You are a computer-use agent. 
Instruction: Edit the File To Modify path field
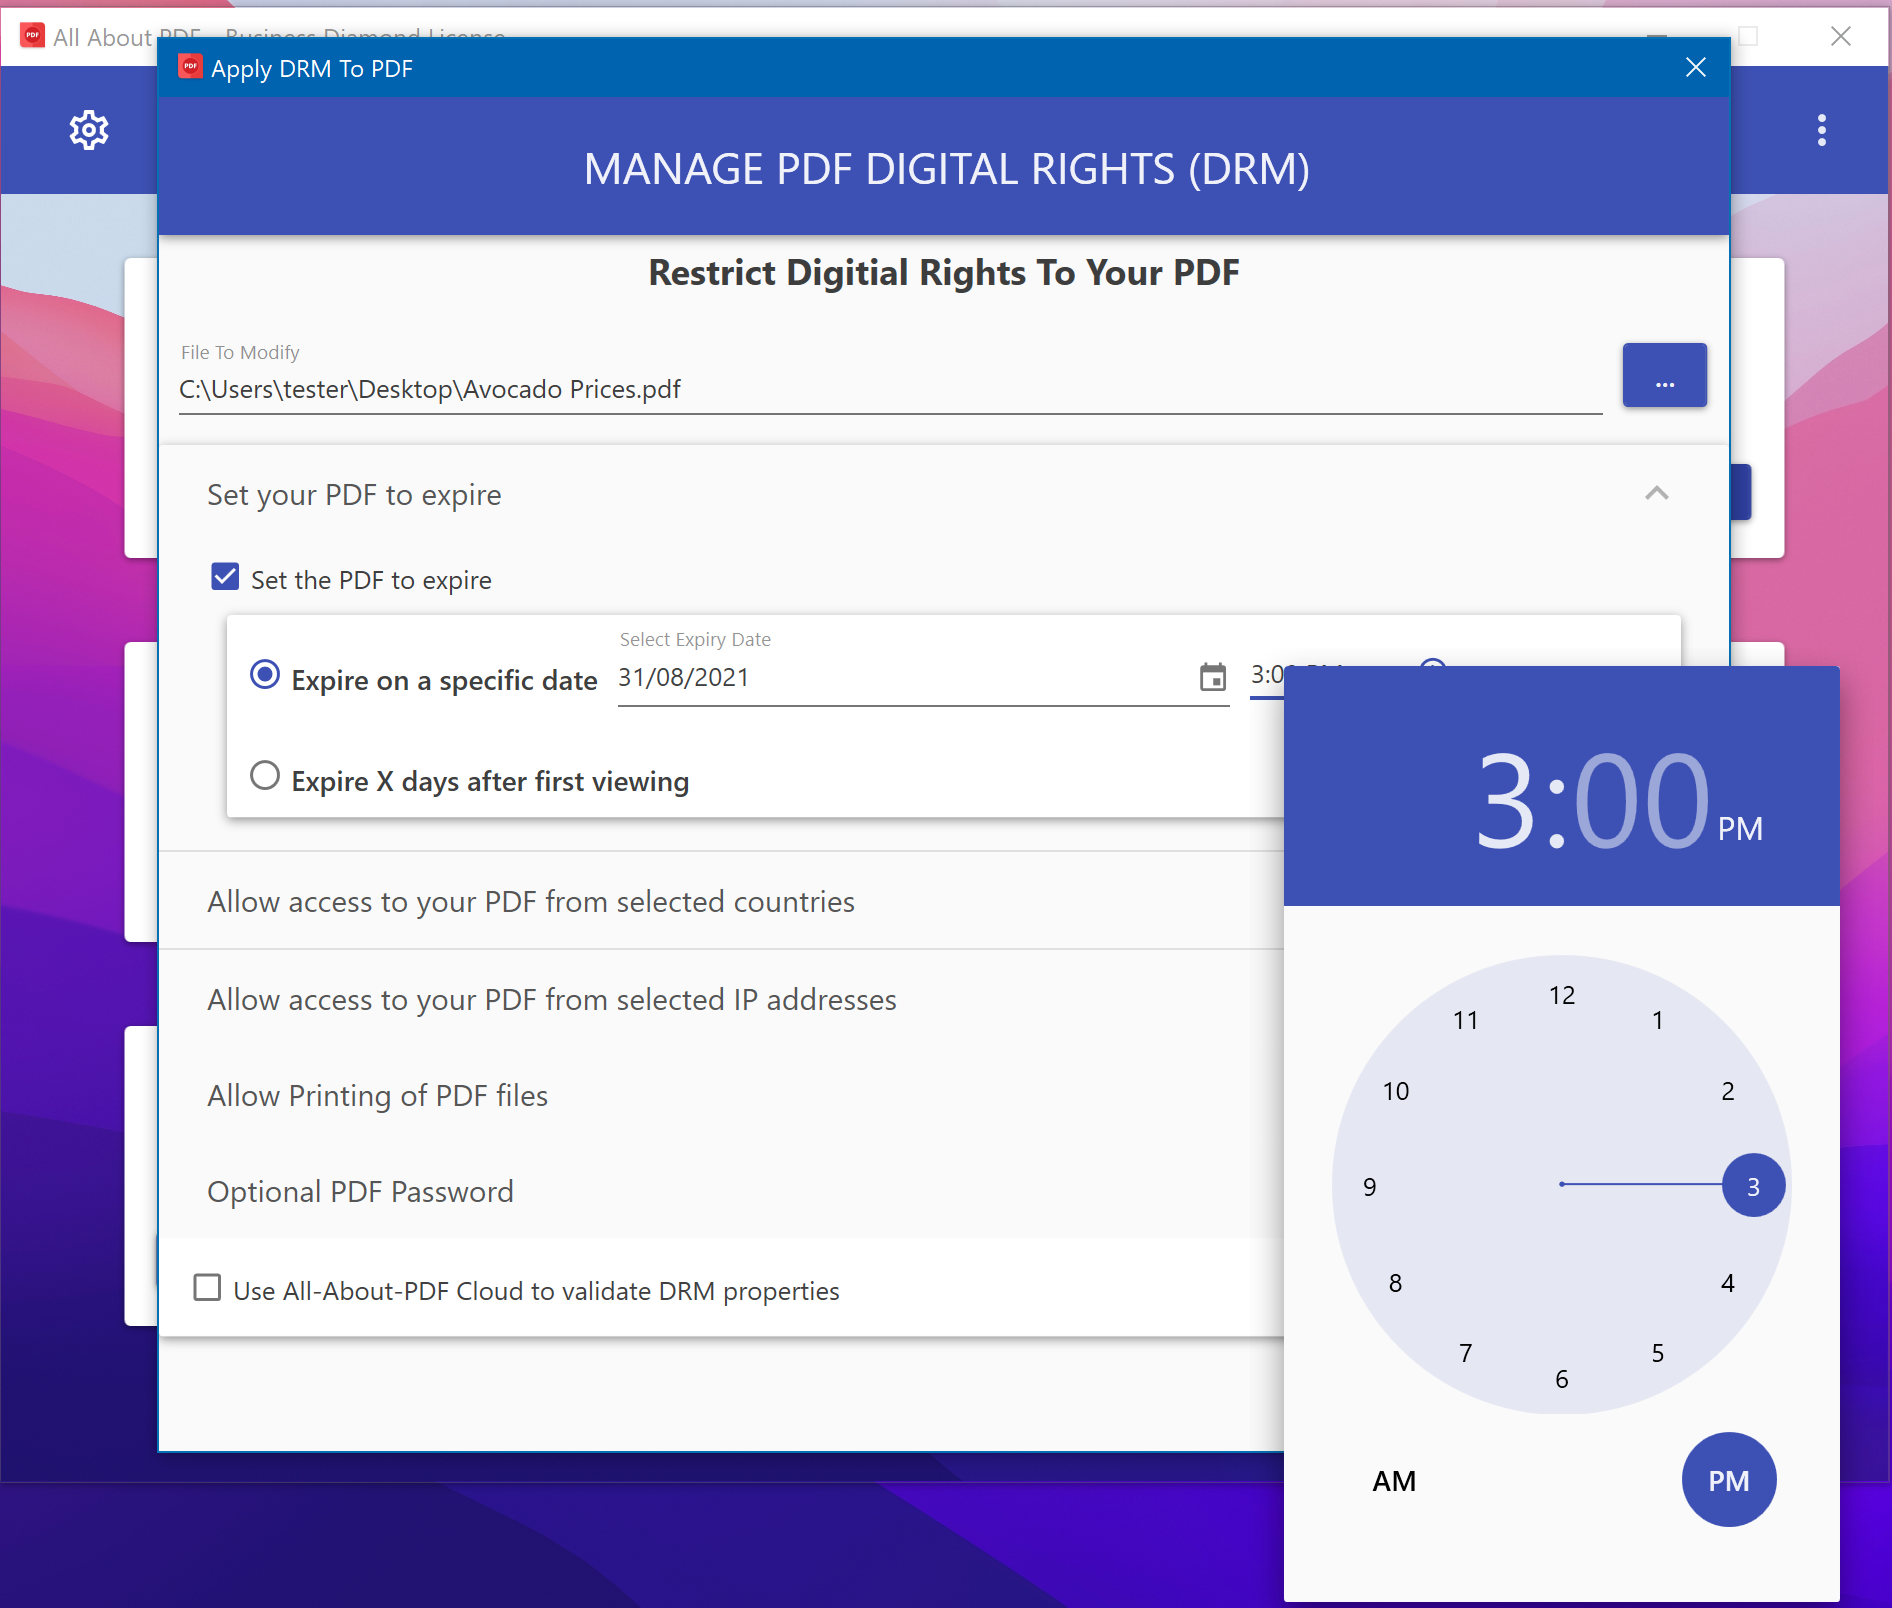[x=890, y=390]
